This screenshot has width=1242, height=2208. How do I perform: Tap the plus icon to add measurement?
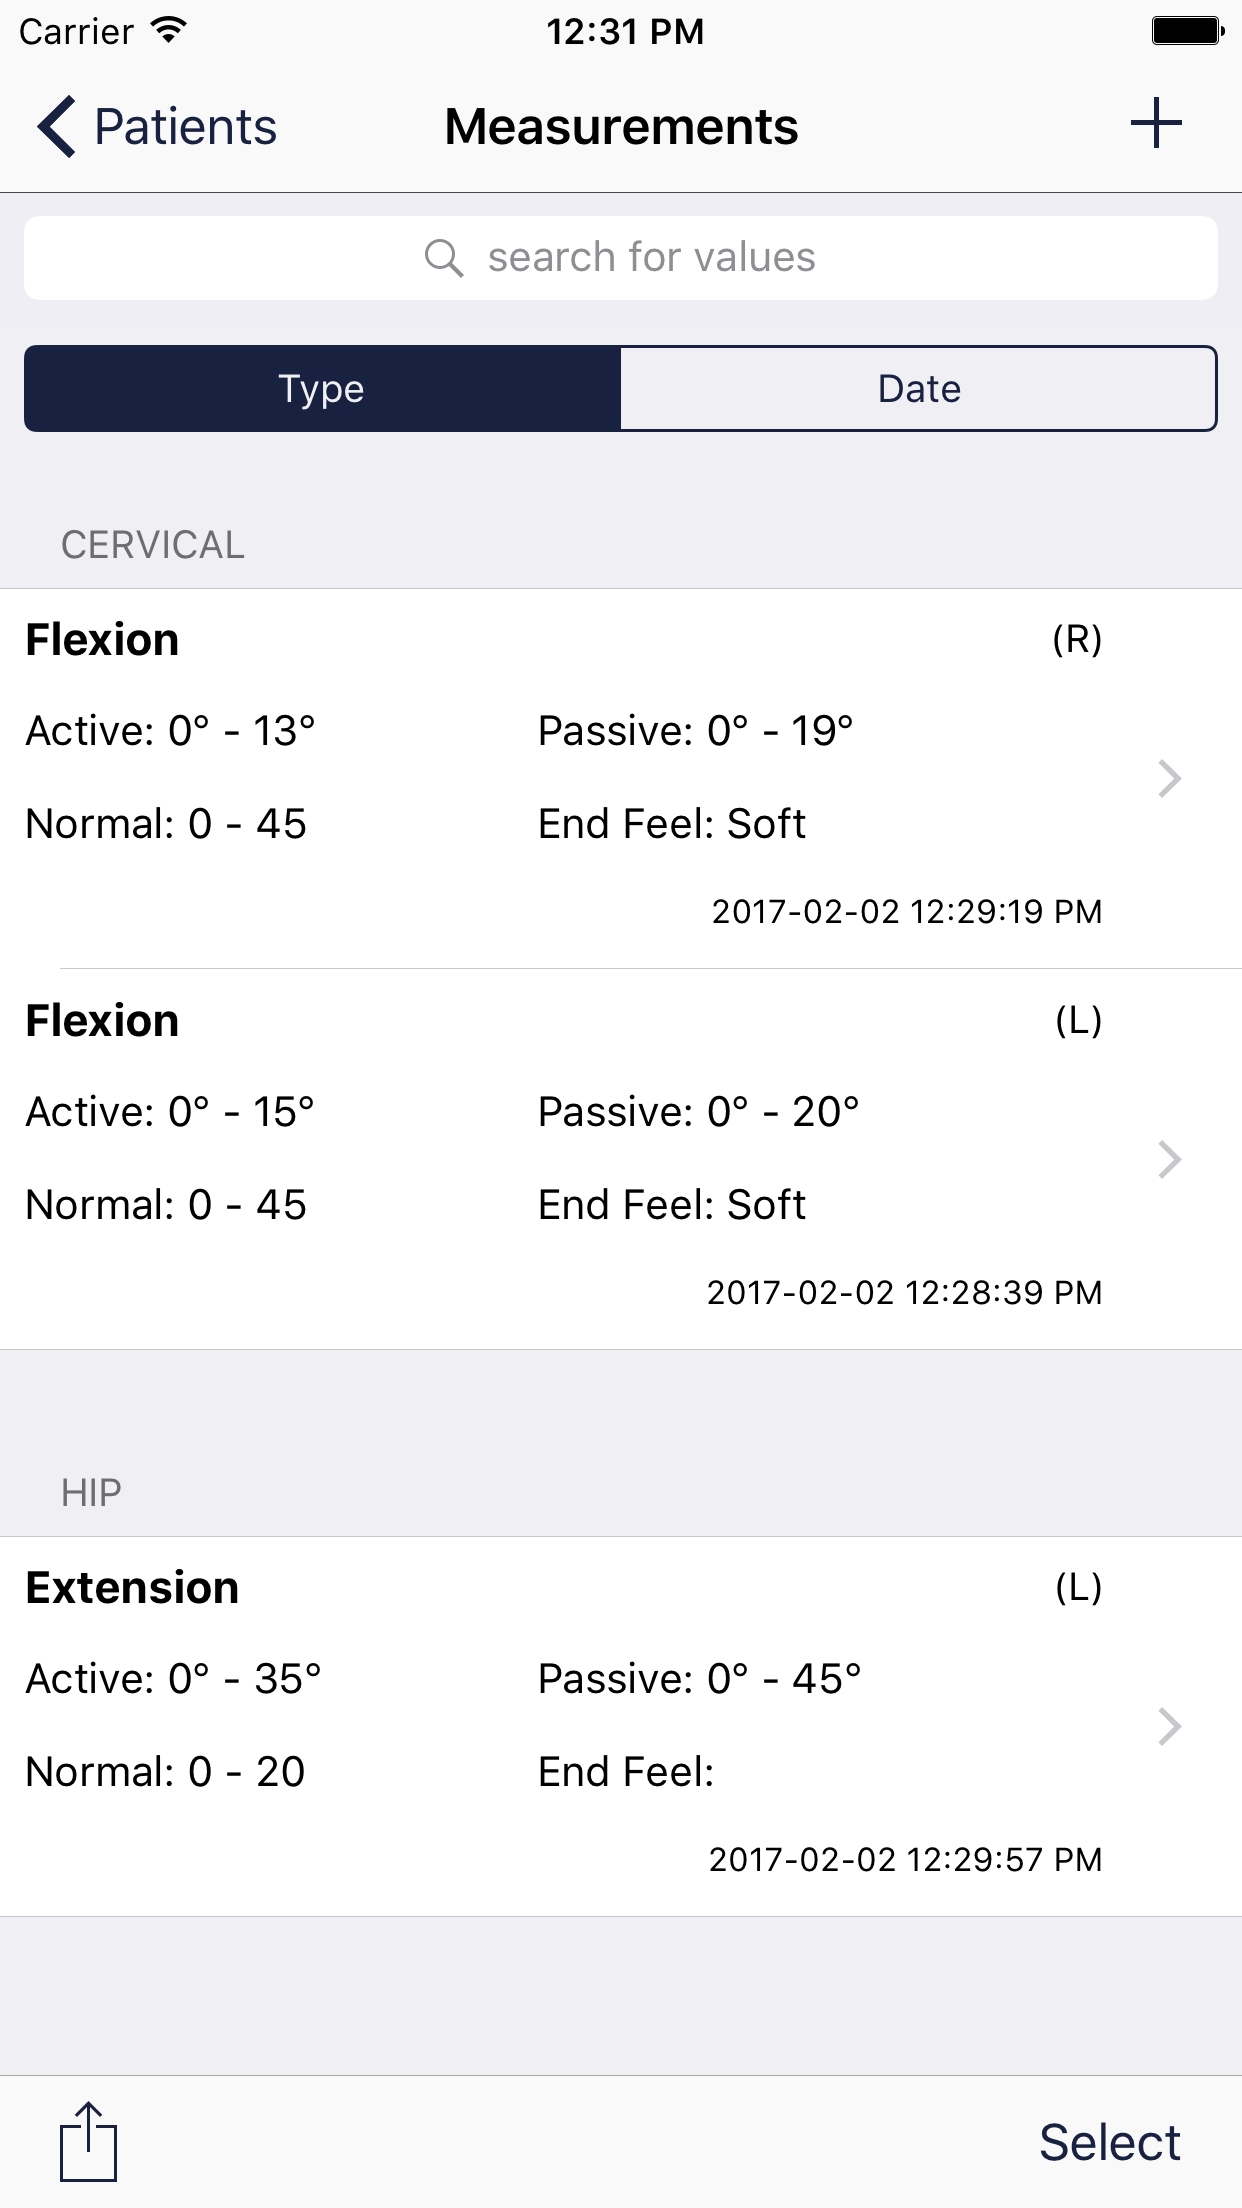click(1156, 124)
